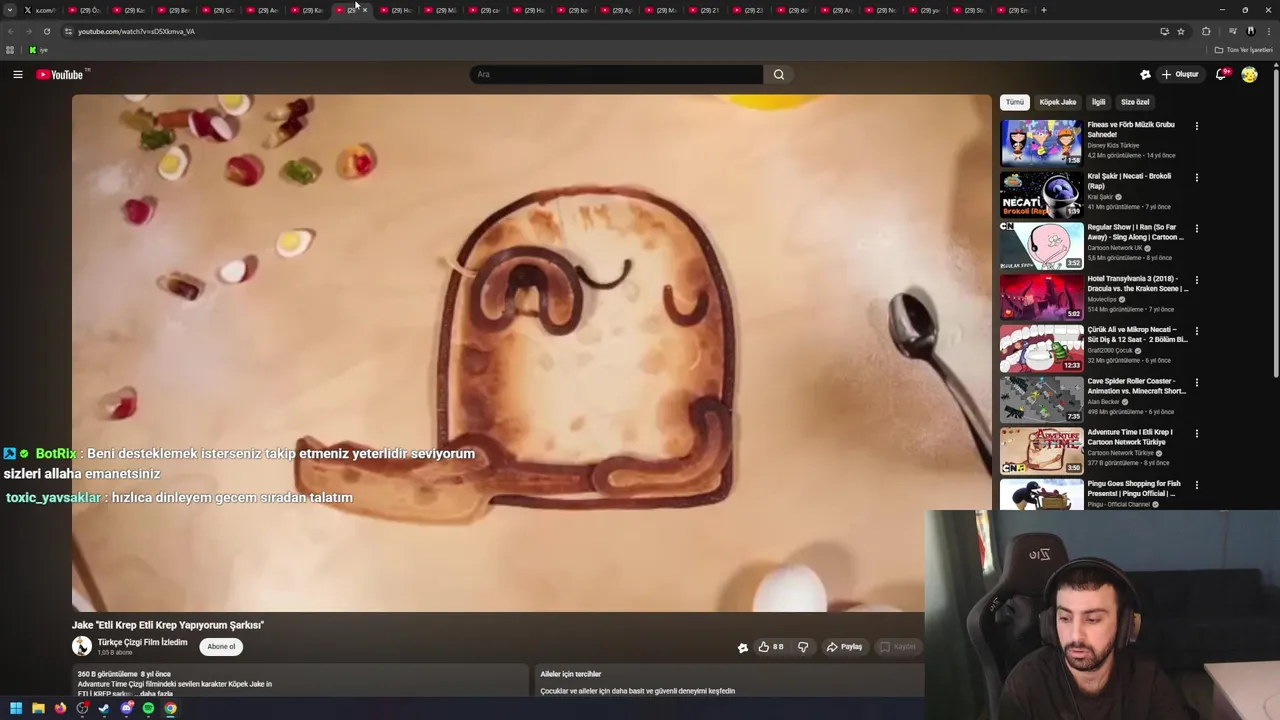Click Aileler için tercihler heading

(571, 674)
